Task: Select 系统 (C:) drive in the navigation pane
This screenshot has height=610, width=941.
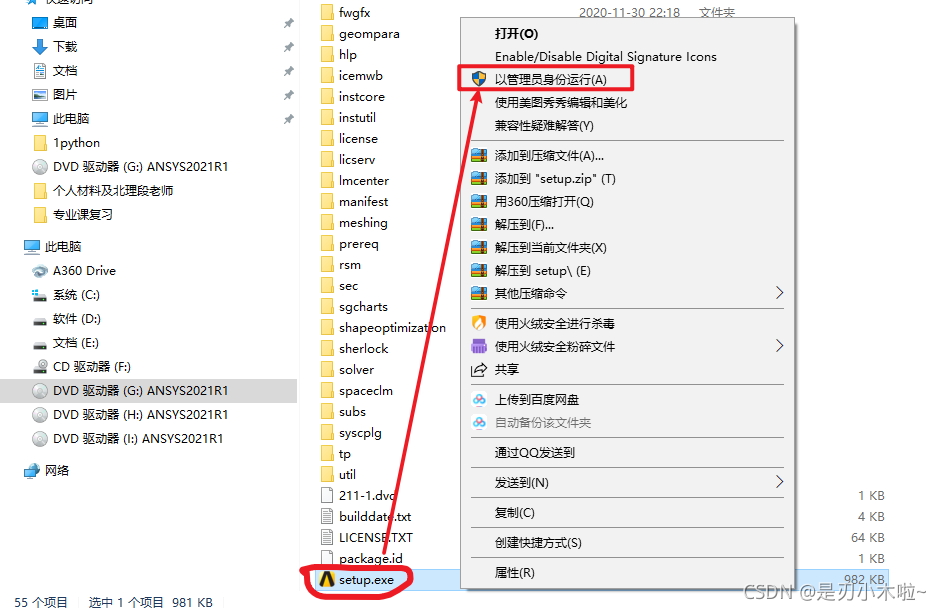Action: (x=66, y=295)
